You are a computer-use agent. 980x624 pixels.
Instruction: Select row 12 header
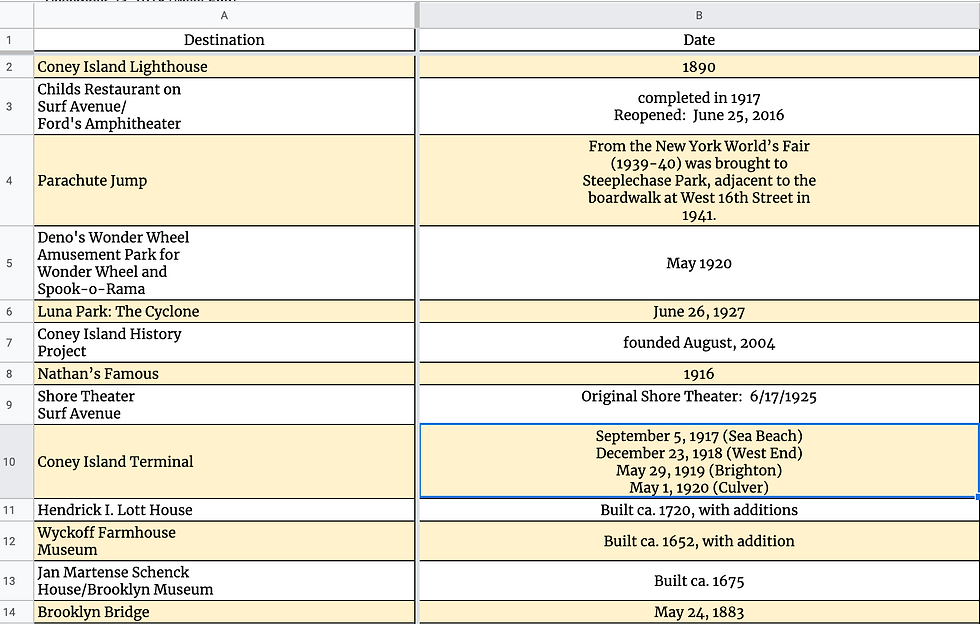16,541
